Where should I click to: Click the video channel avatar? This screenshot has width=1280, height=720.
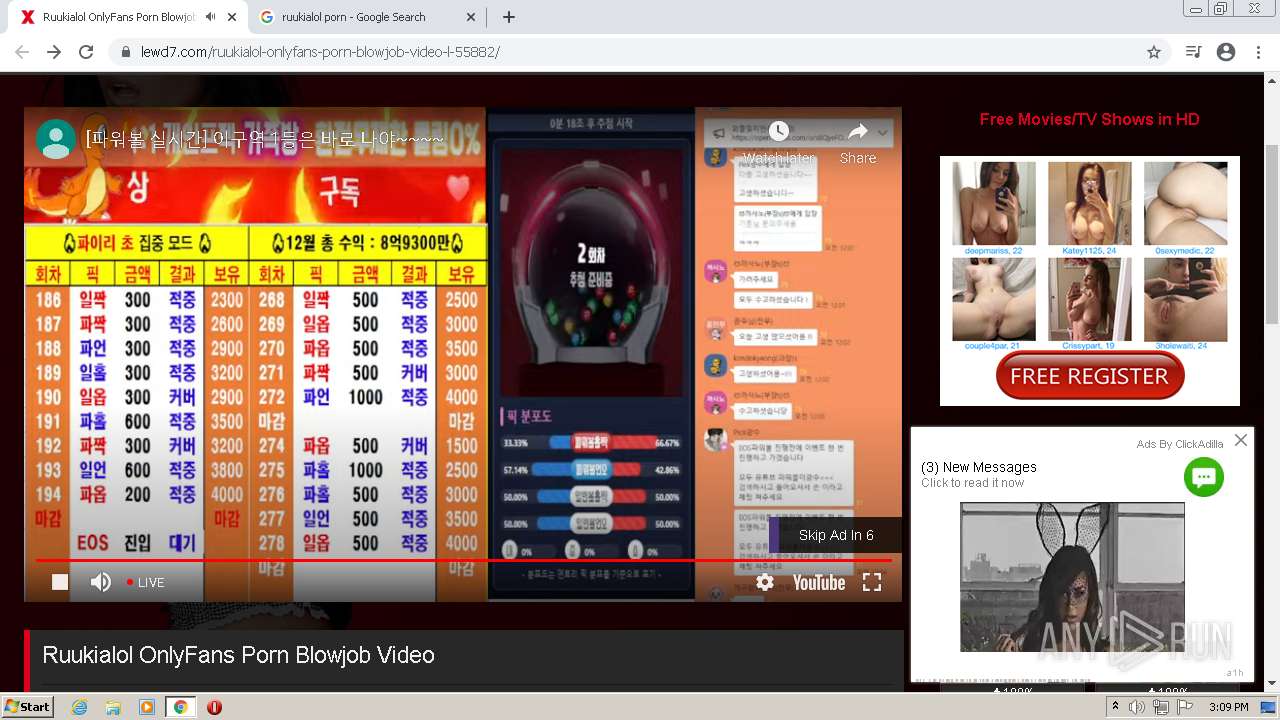point(56,139)
